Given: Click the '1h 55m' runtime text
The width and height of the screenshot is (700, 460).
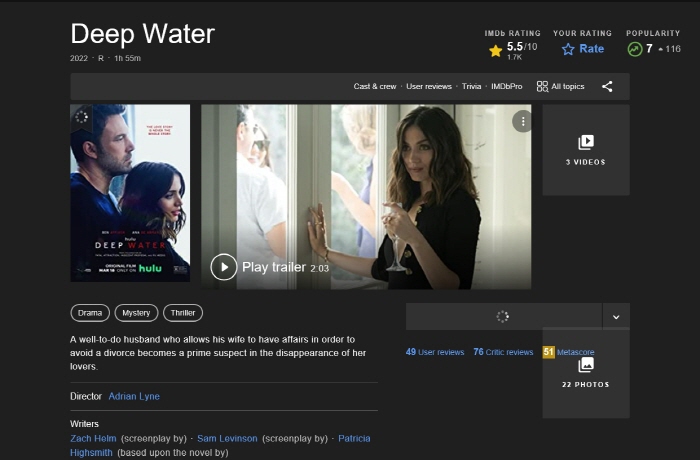Looking at the screenshot, I should coord(127,58).
